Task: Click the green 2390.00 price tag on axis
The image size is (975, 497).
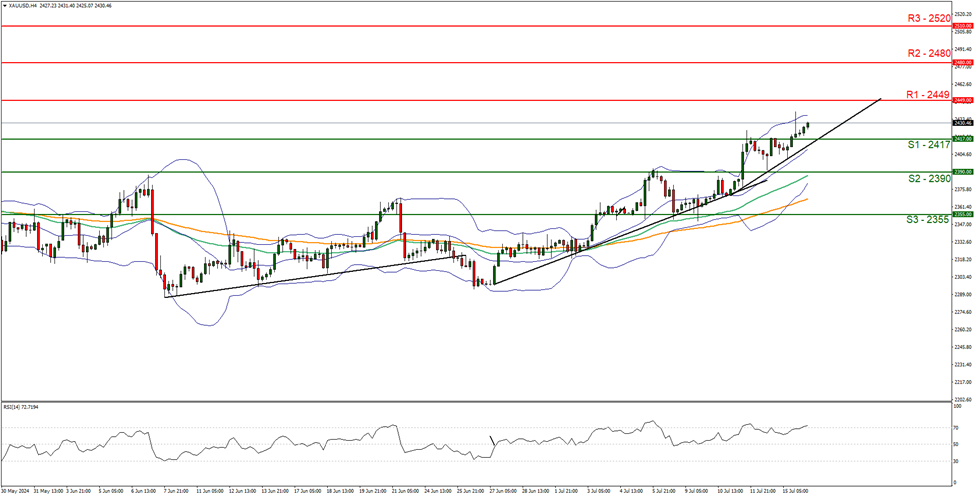Action: click(x=962, y=172)
